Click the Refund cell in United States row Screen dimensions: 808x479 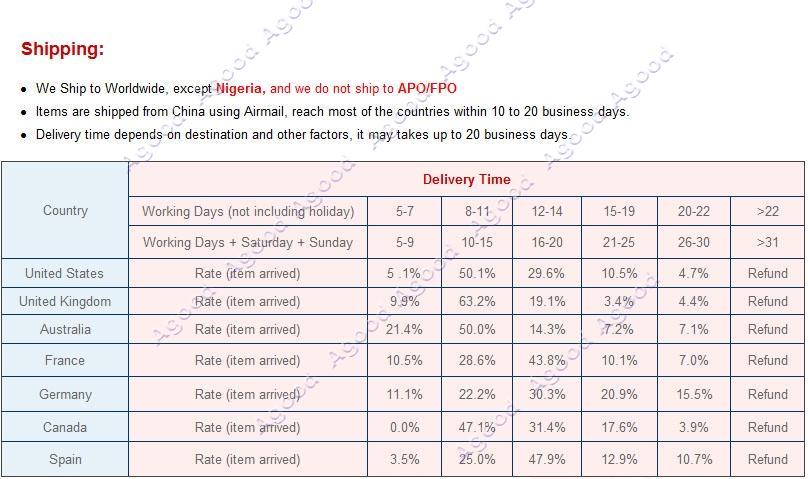click(x=767, y=273)
